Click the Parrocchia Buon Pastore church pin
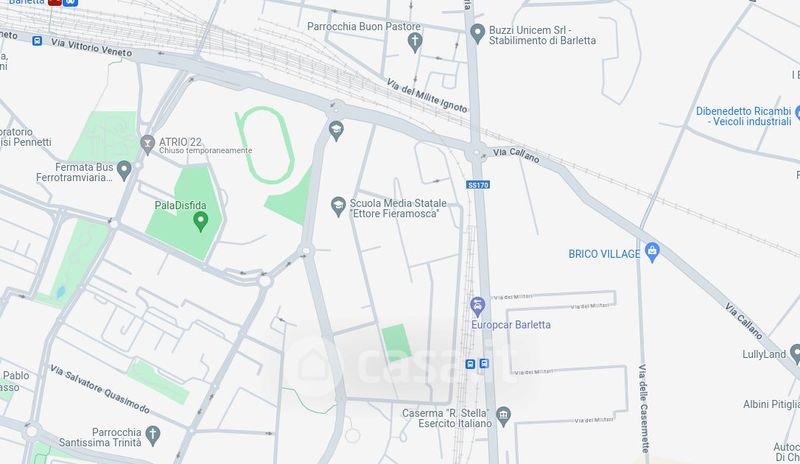 click(x=415, y=42)
